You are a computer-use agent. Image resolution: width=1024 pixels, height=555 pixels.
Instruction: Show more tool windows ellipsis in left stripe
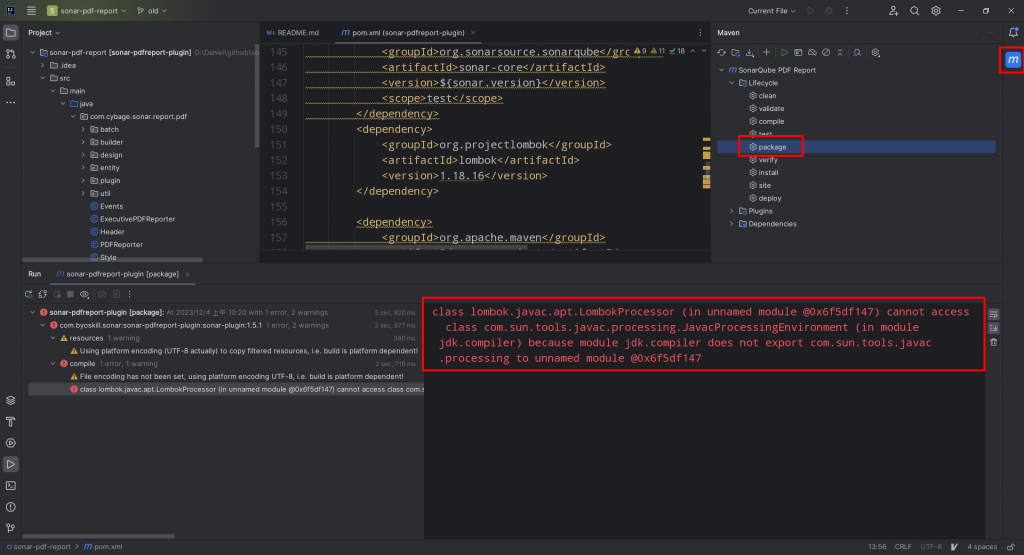pos(10,103)
